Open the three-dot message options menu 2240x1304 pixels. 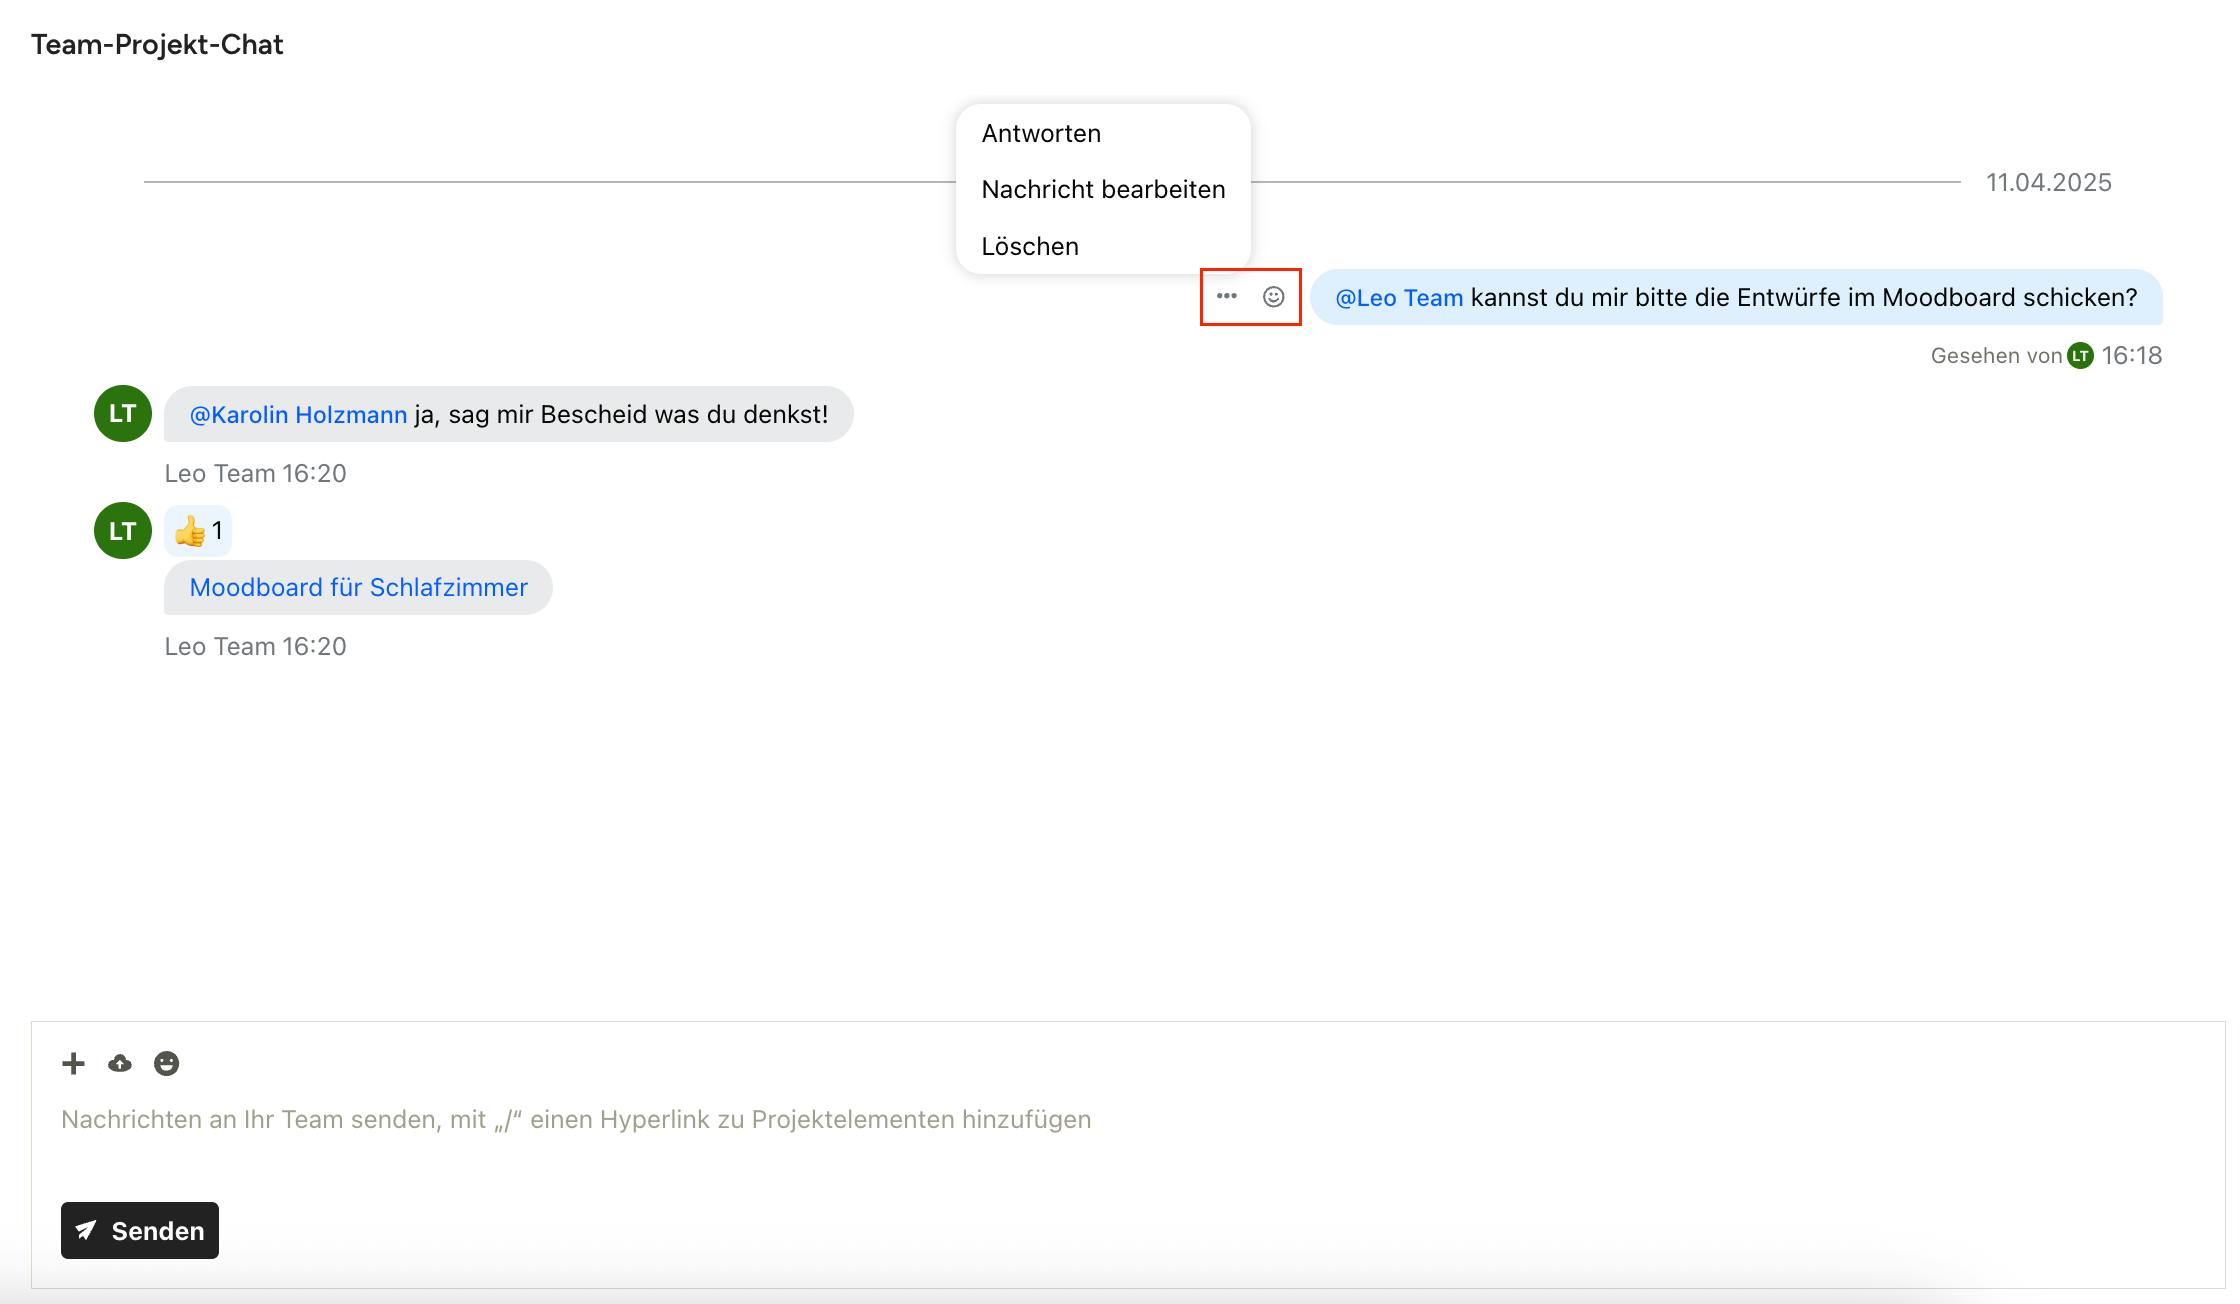point(1227,296)
